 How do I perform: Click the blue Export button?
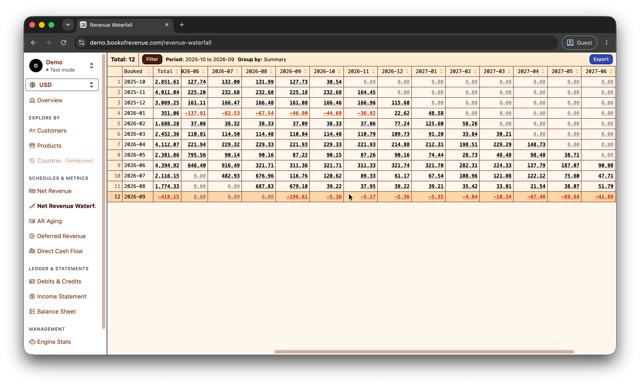[601, 60]
